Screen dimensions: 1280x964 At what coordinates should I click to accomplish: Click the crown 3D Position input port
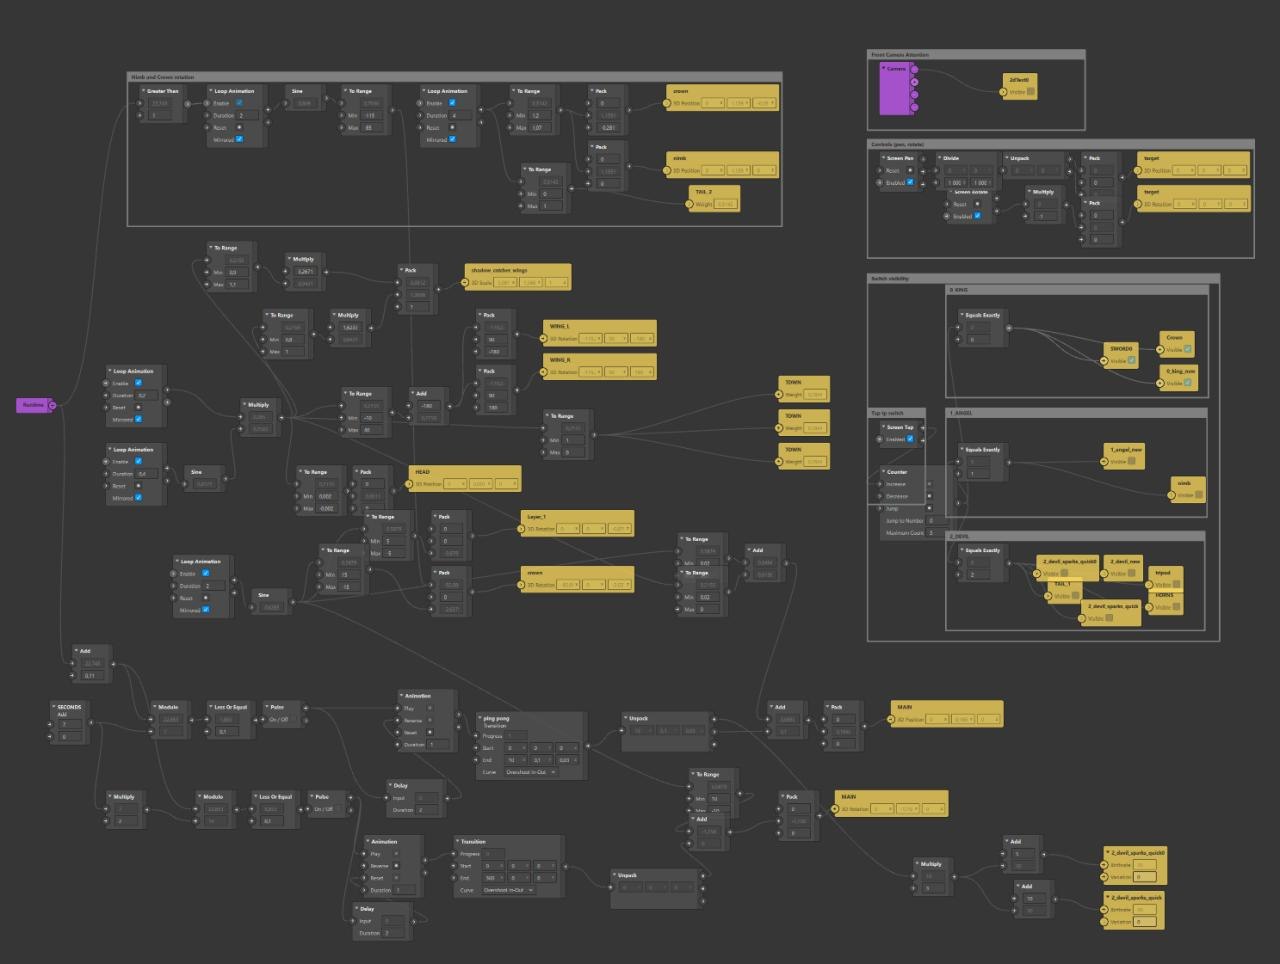[x=668, y=103]
